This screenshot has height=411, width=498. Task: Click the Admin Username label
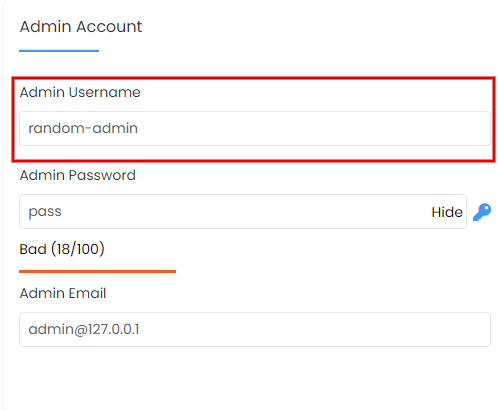click(x=80, y=92)
